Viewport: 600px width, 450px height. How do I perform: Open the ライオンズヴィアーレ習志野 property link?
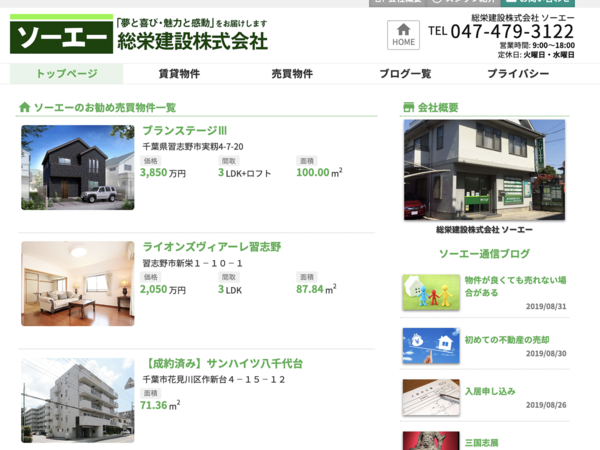[x=212, y=247]
